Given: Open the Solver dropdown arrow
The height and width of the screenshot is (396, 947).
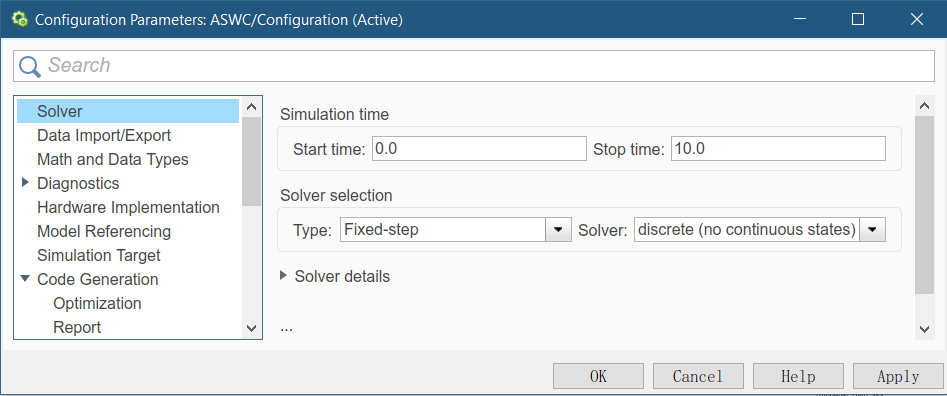Looking at the screenshot, I should pyautogui.click(x=872, y=229).
